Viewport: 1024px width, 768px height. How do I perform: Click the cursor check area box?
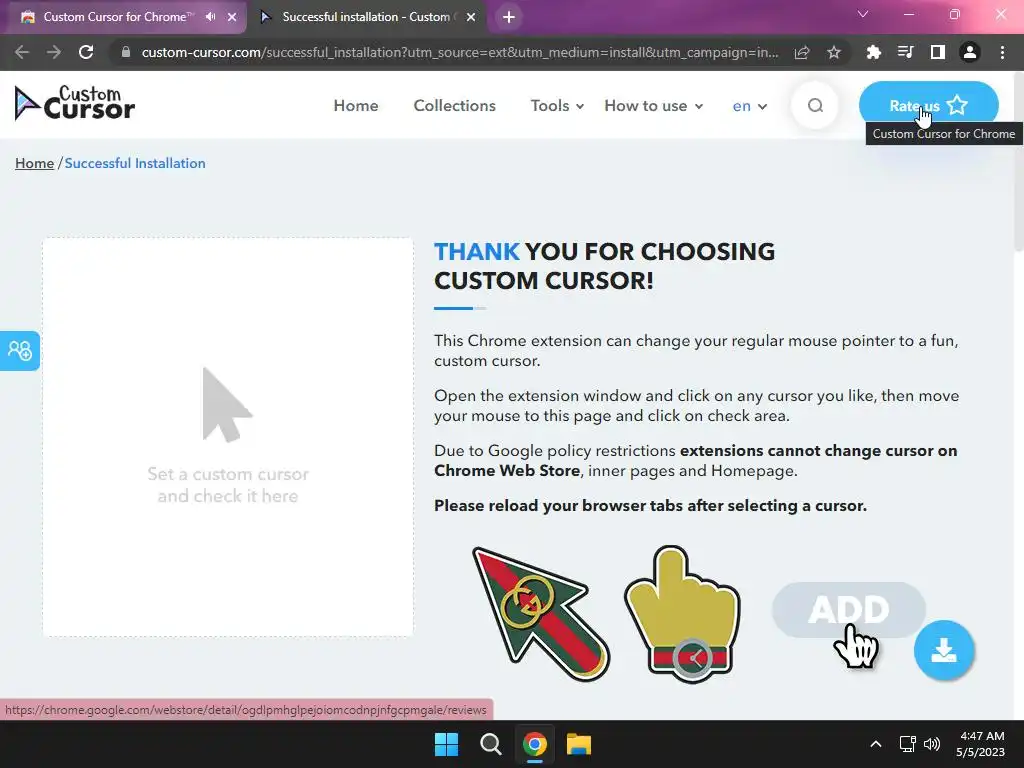click(x=228, y=437)
